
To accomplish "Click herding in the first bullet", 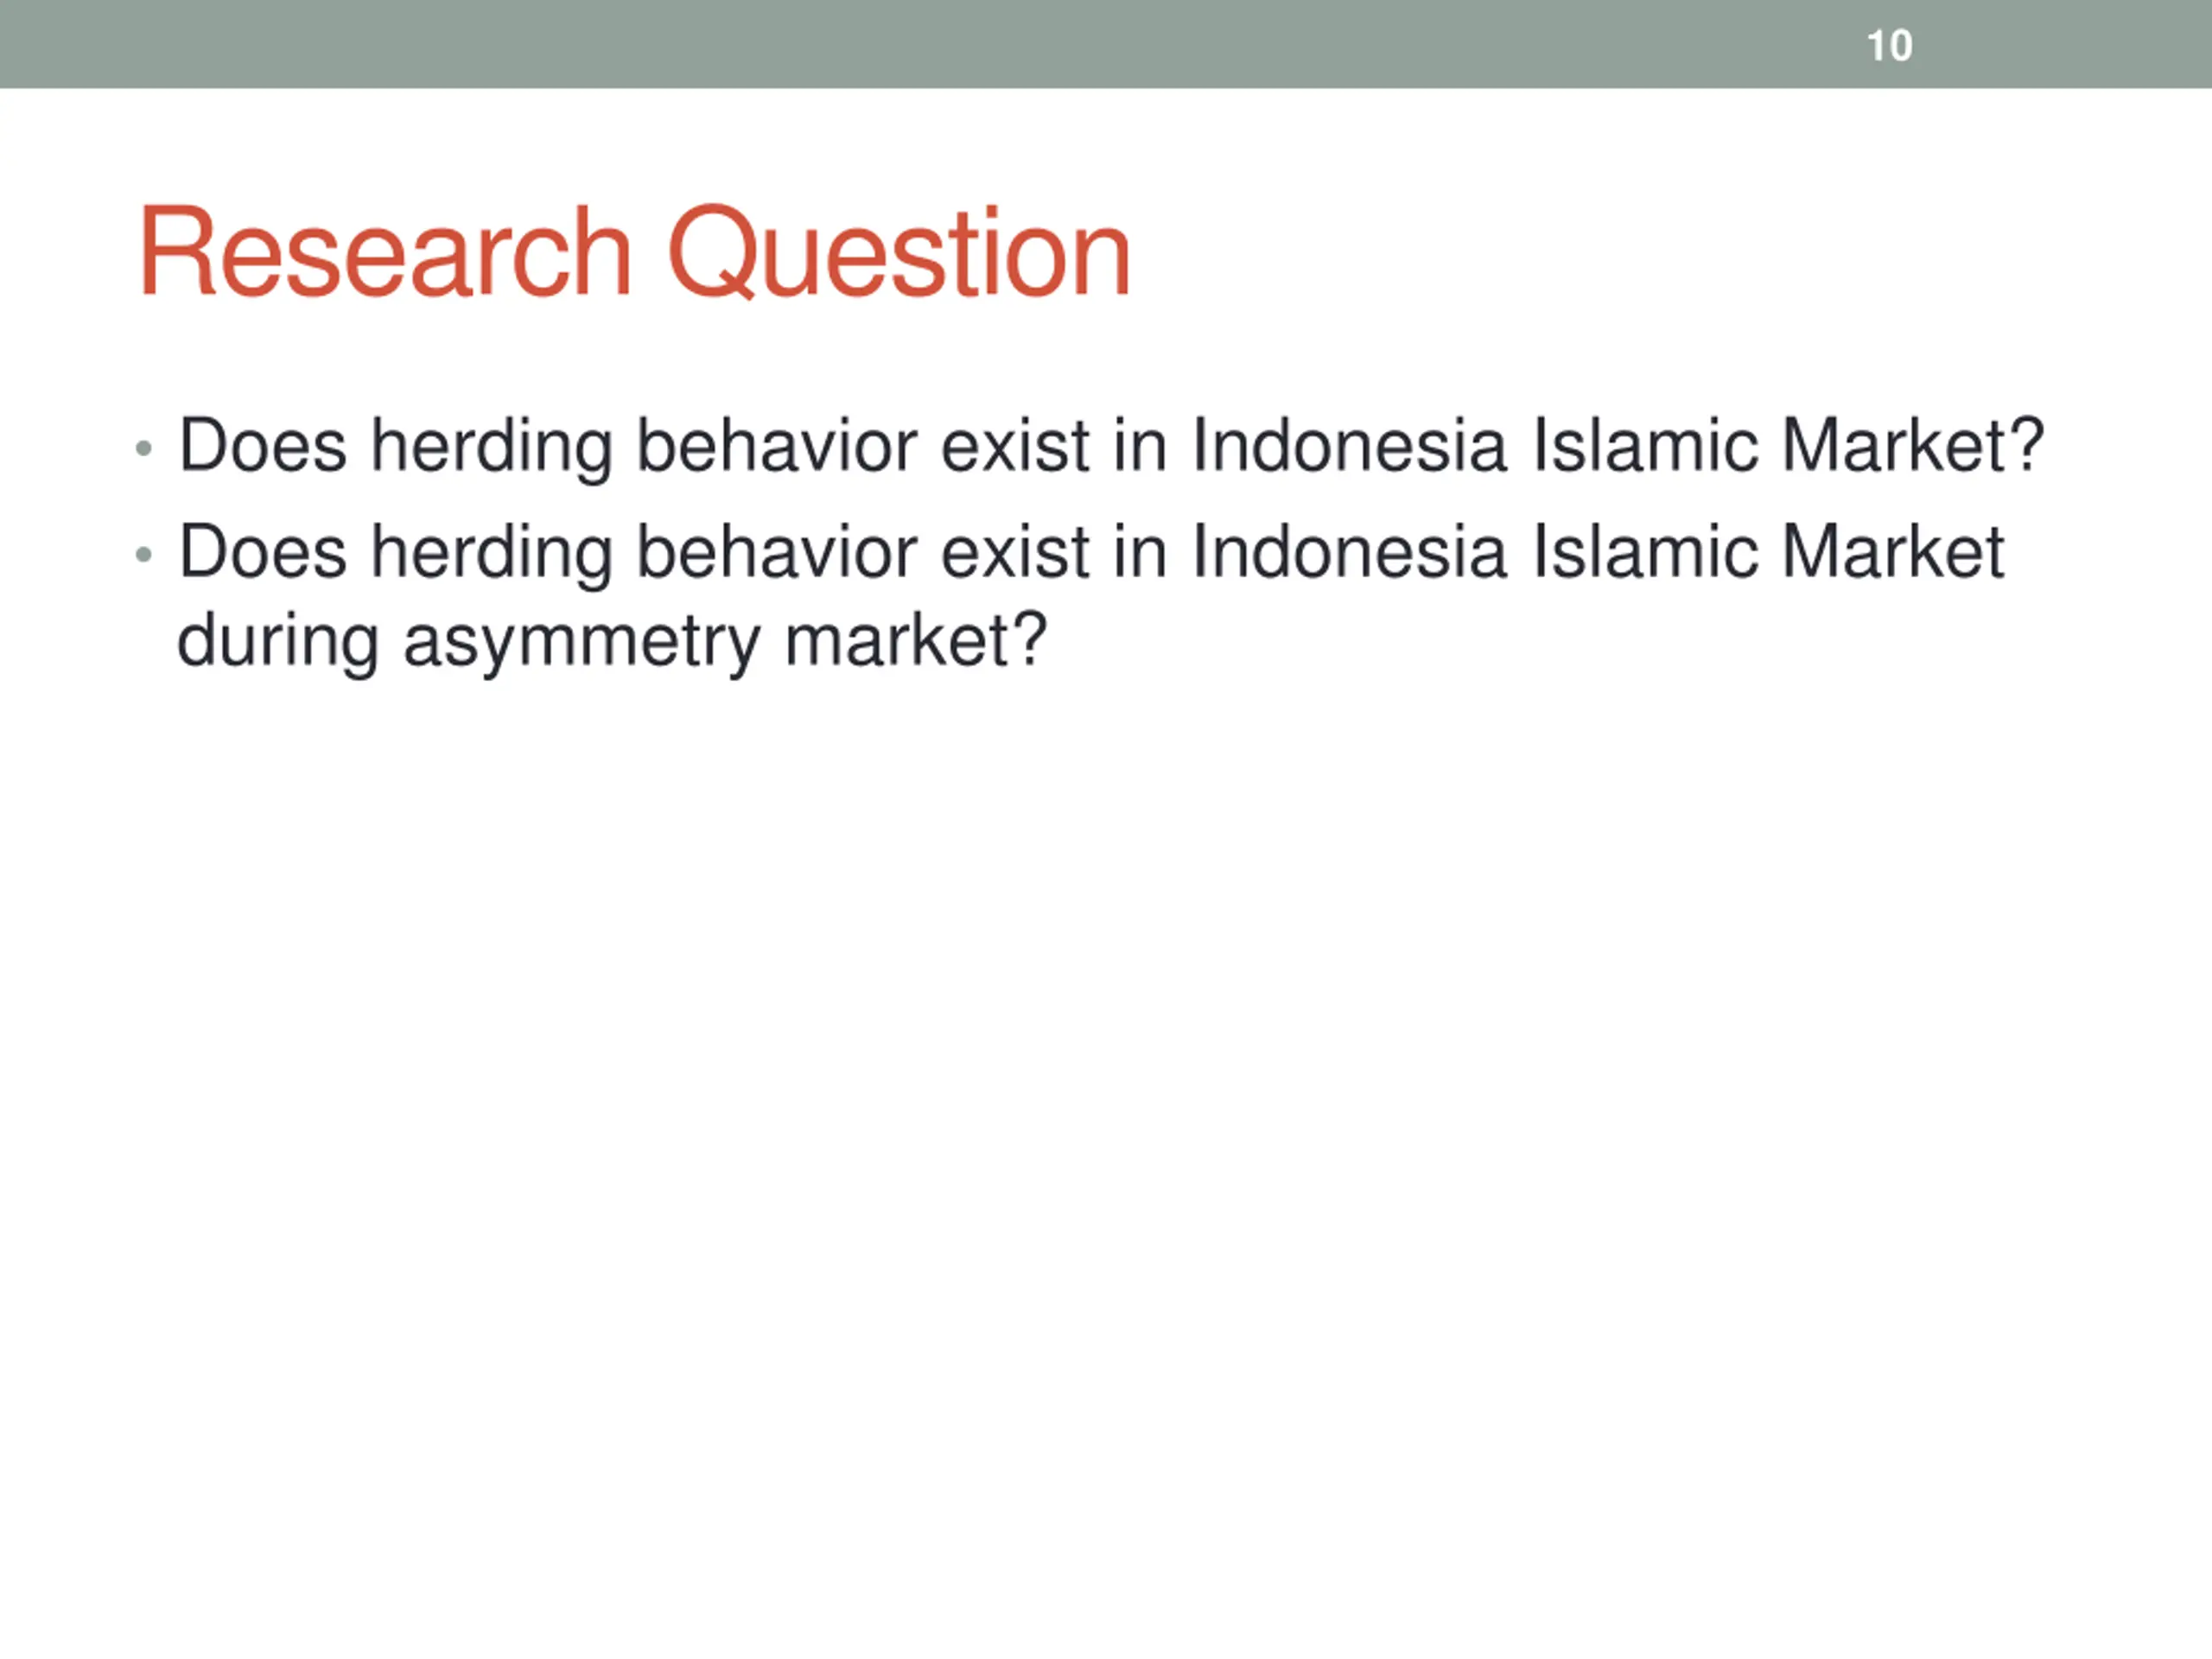I will (x=492, y=445).
